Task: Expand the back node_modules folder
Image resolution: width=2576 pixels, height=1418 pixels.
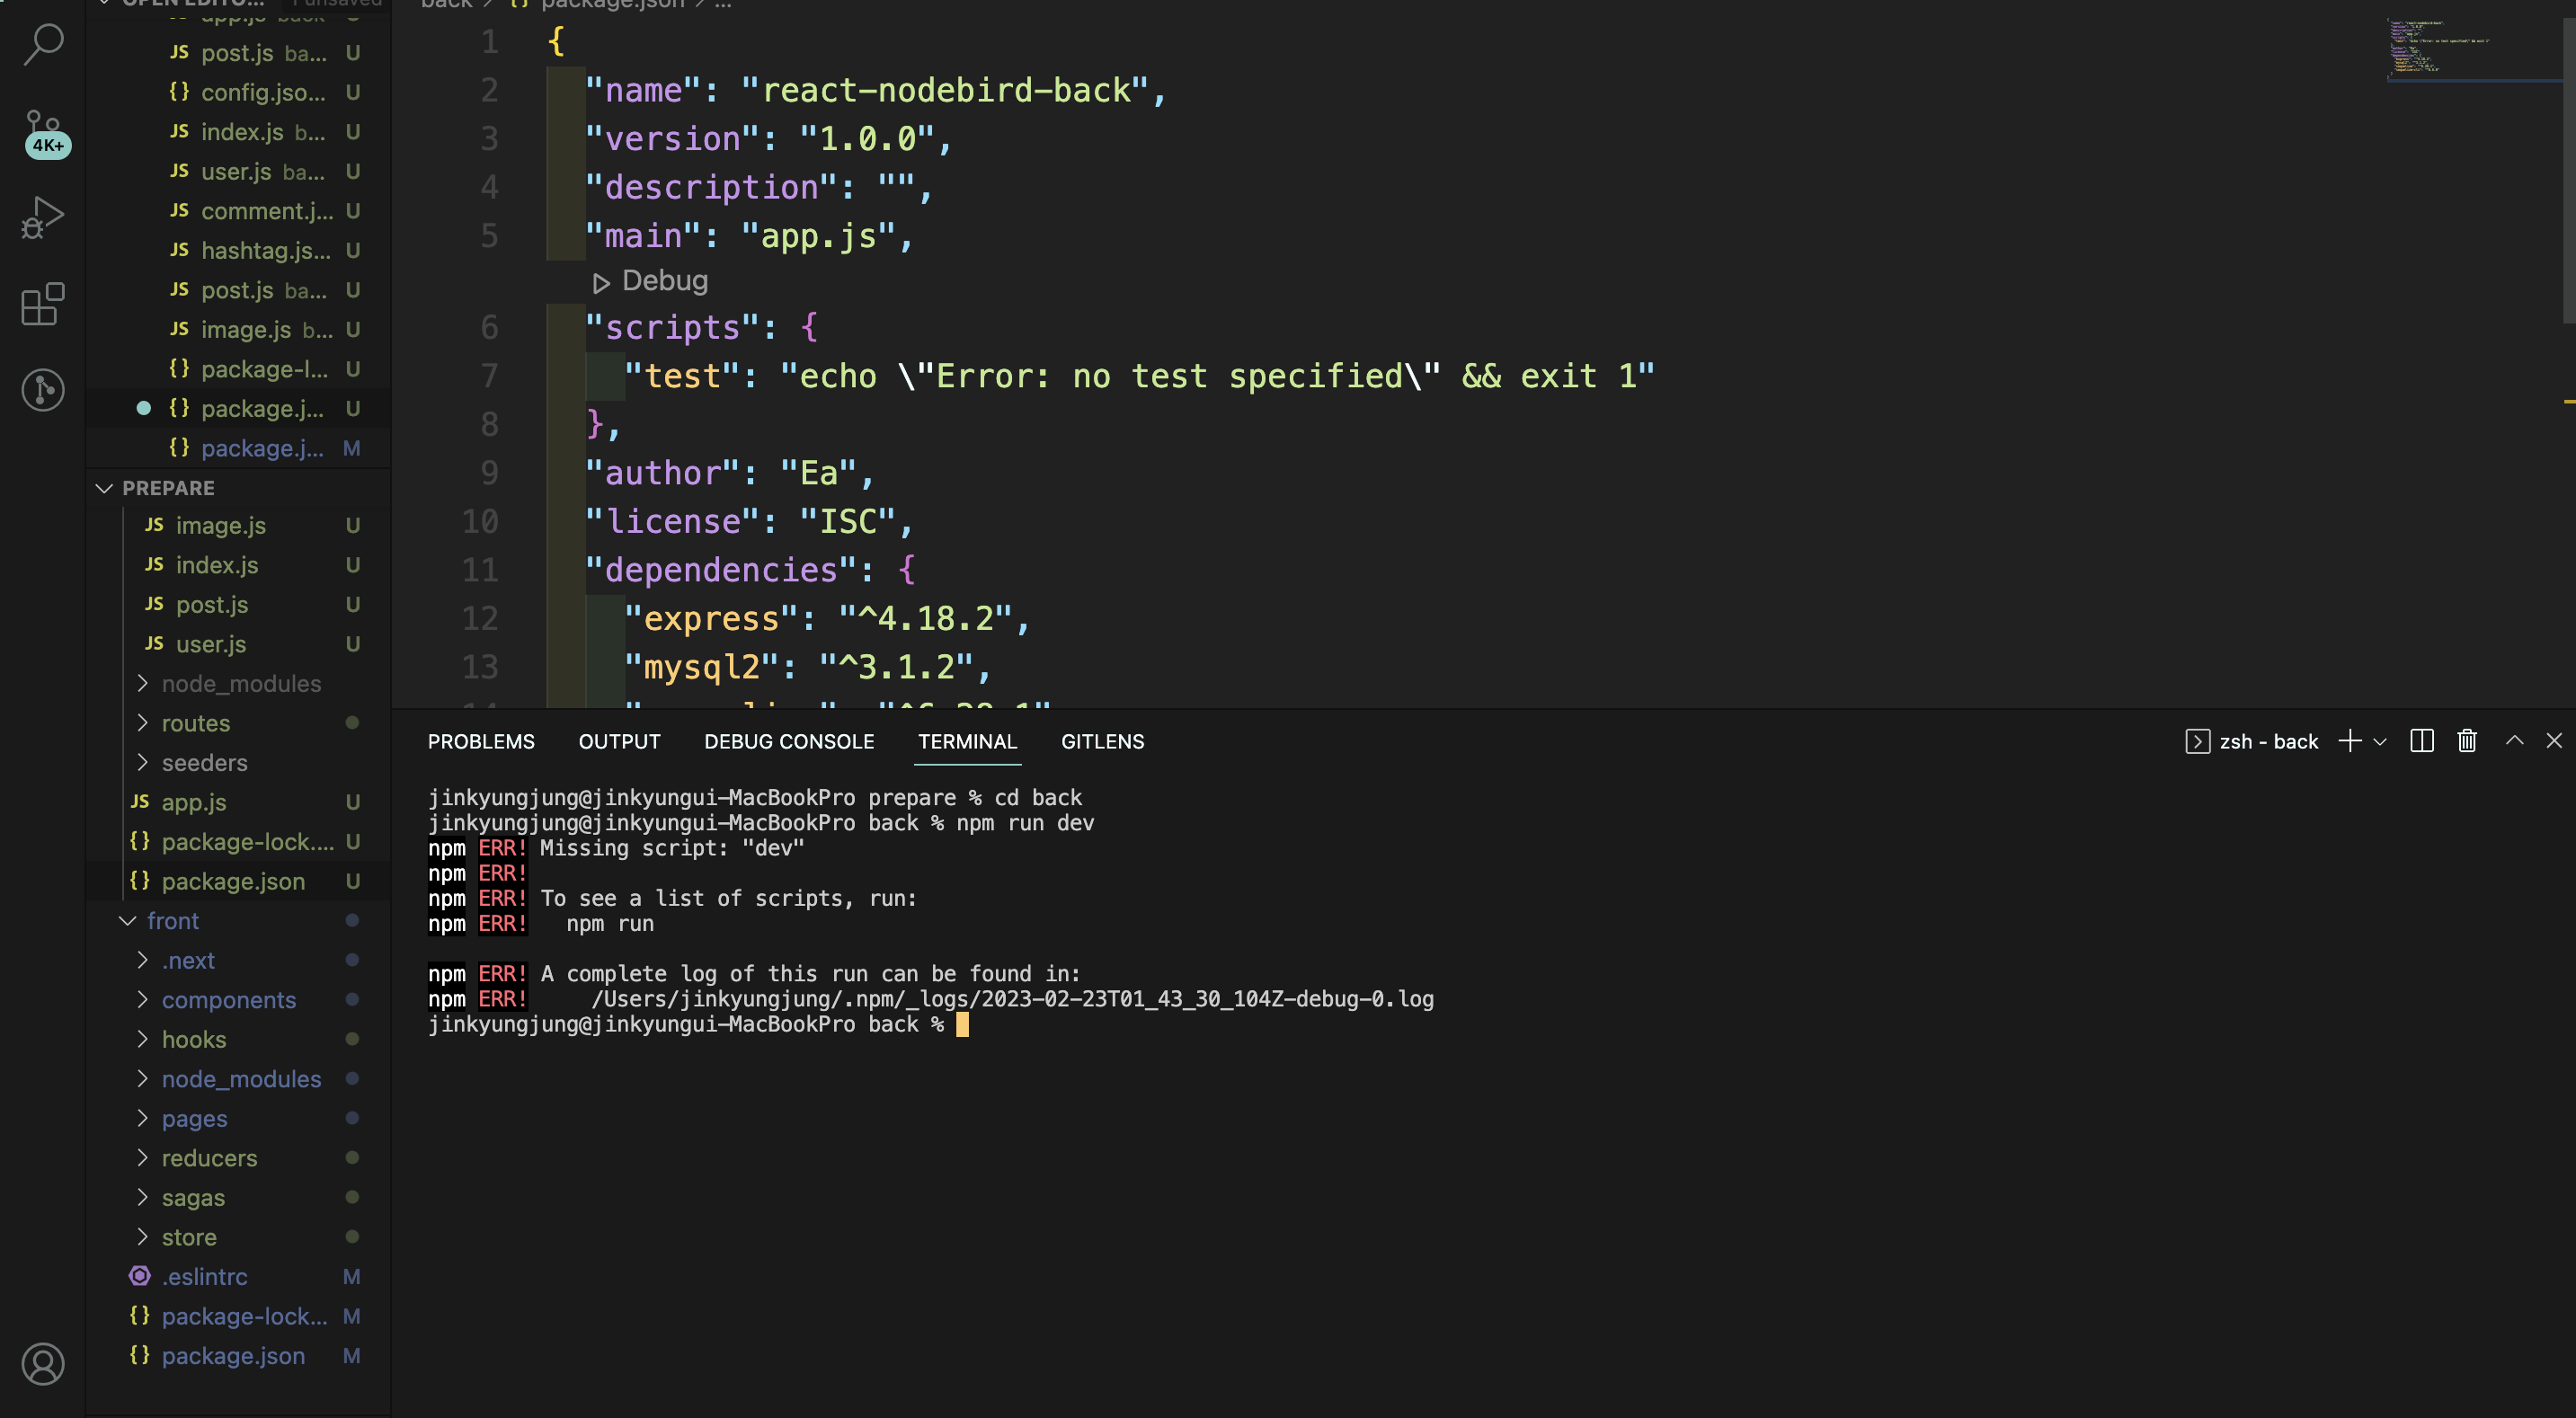Action: click(x=238, y=684)
